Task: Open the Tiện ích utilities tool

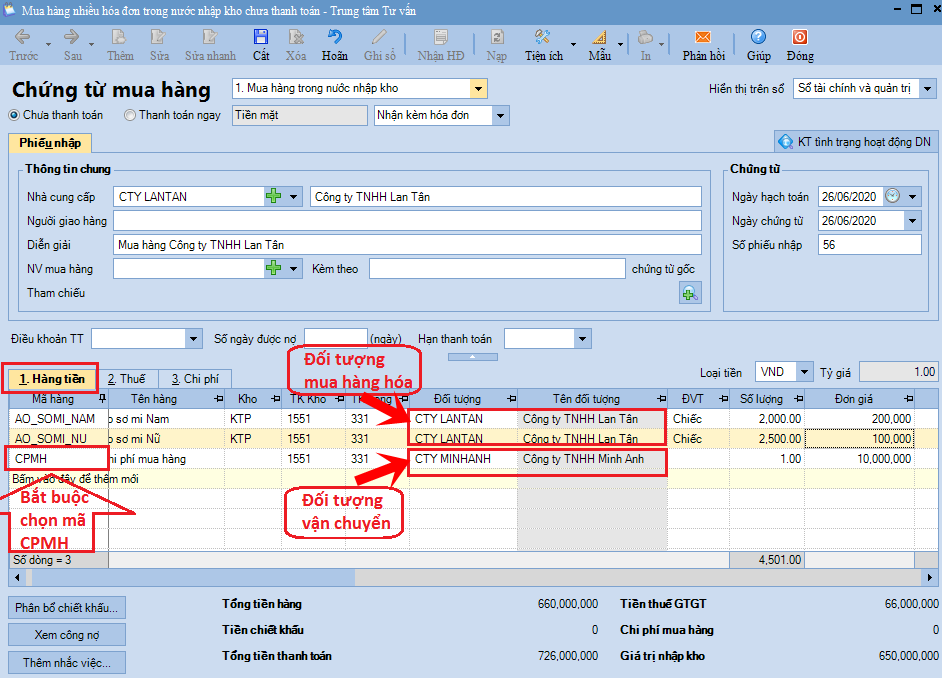Action: (543, 45)
